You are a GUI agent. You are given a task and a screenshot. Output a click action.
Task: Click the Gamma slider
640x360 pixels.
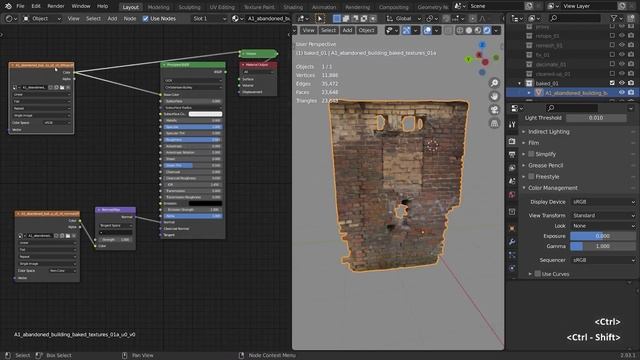coord(603,246)
